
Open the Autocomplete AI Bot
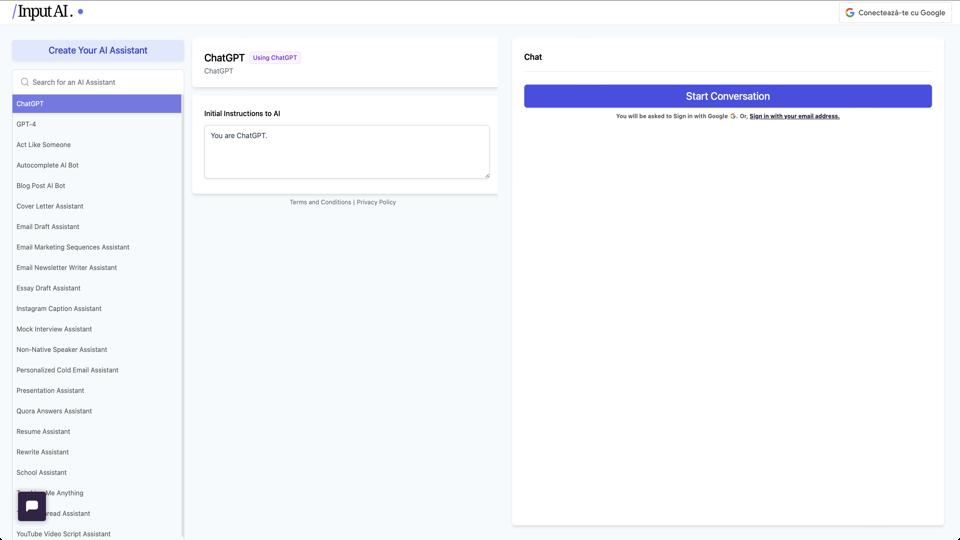[48, 165]
